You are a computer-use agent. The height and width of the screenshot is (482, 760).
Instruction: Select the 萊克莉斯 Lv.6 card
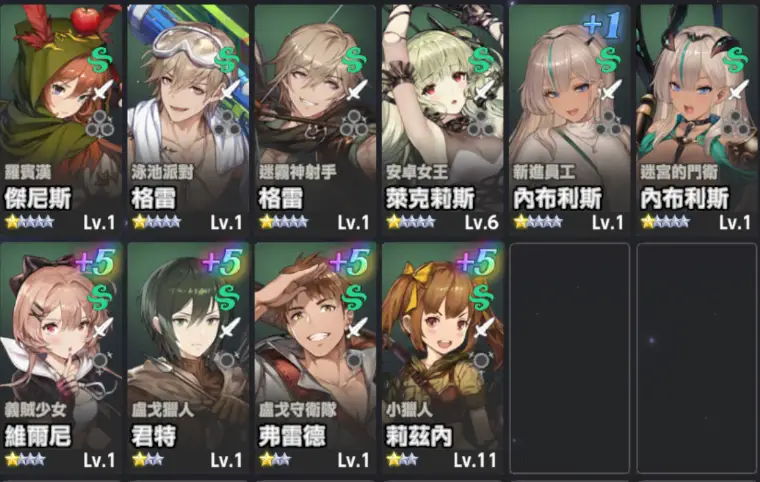tap(442, 119)
